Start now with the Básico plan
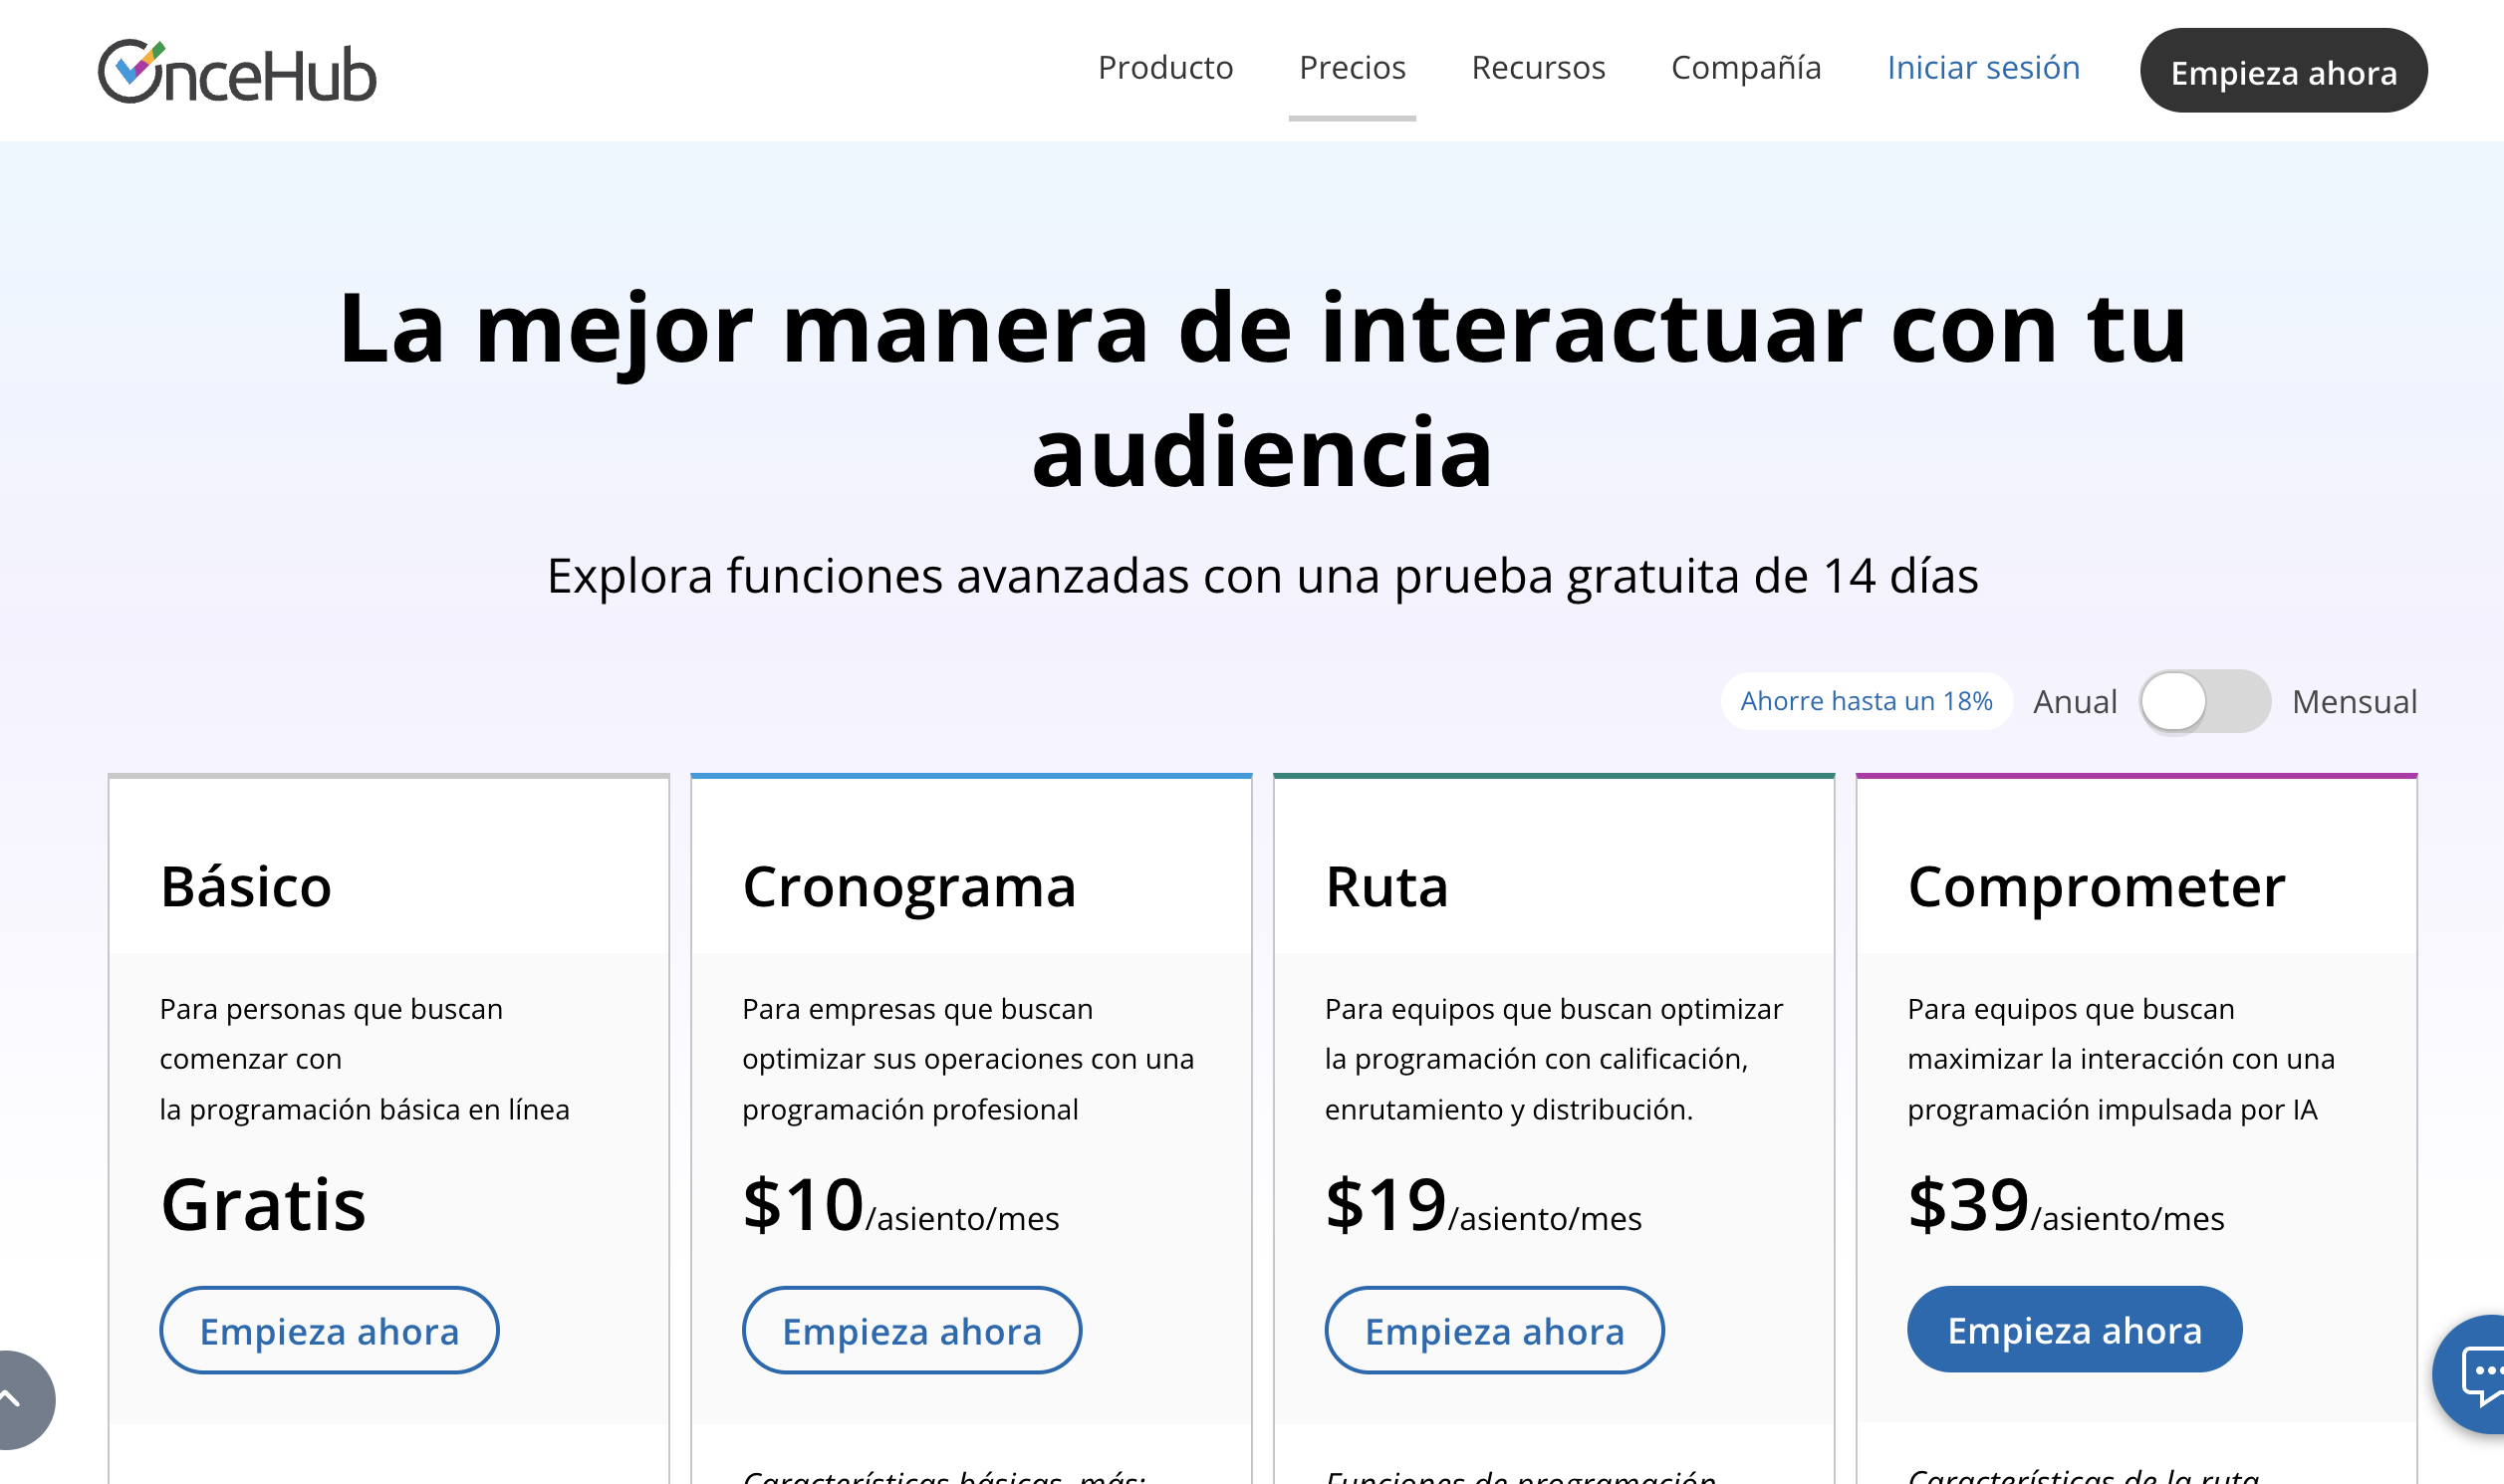Screen dimensions: 2504x1484 (x=329, y=1330)
